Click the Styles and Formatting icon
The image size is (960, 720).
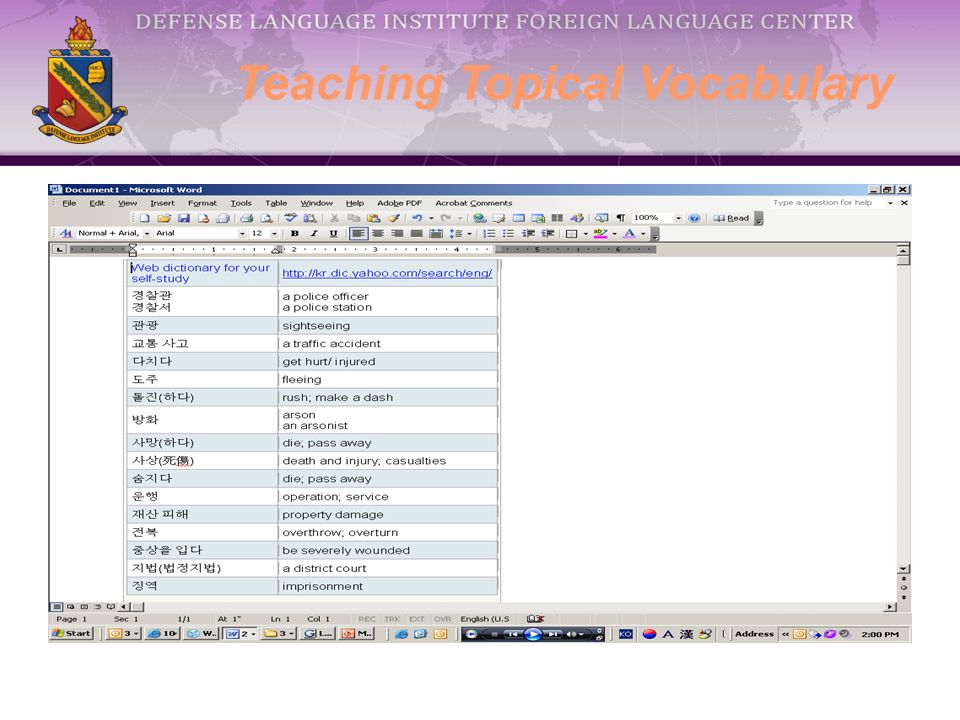click(x=66, y=233)
